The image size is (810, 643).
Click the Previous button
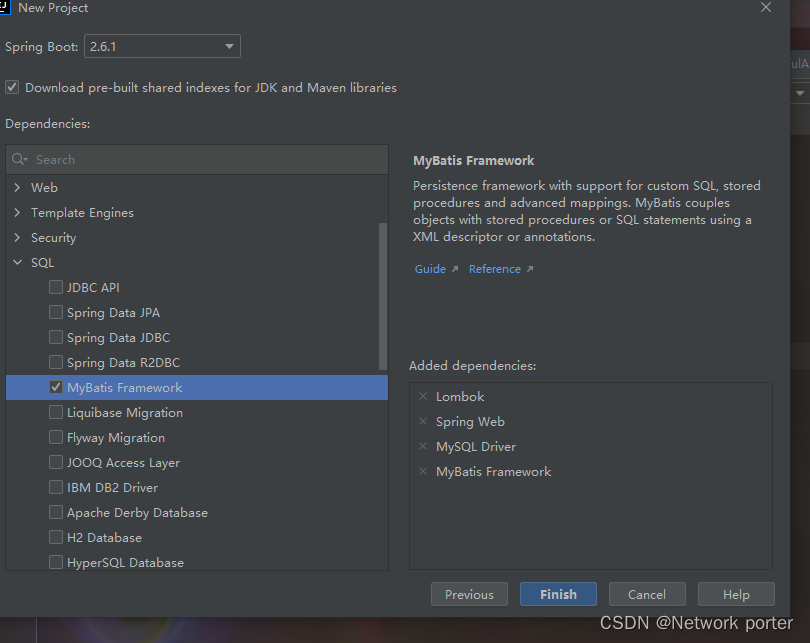(469, 594)
